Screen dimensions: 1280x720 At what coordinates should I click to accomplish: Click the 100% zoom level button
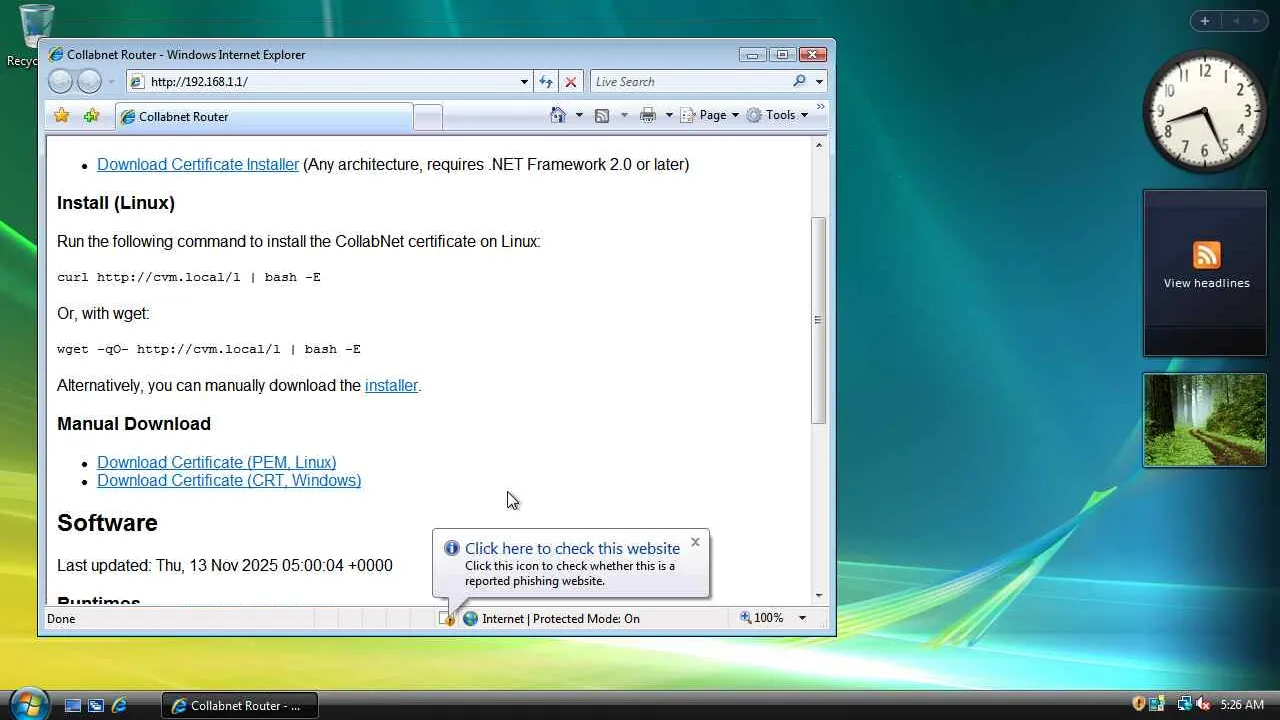(762, 618)
